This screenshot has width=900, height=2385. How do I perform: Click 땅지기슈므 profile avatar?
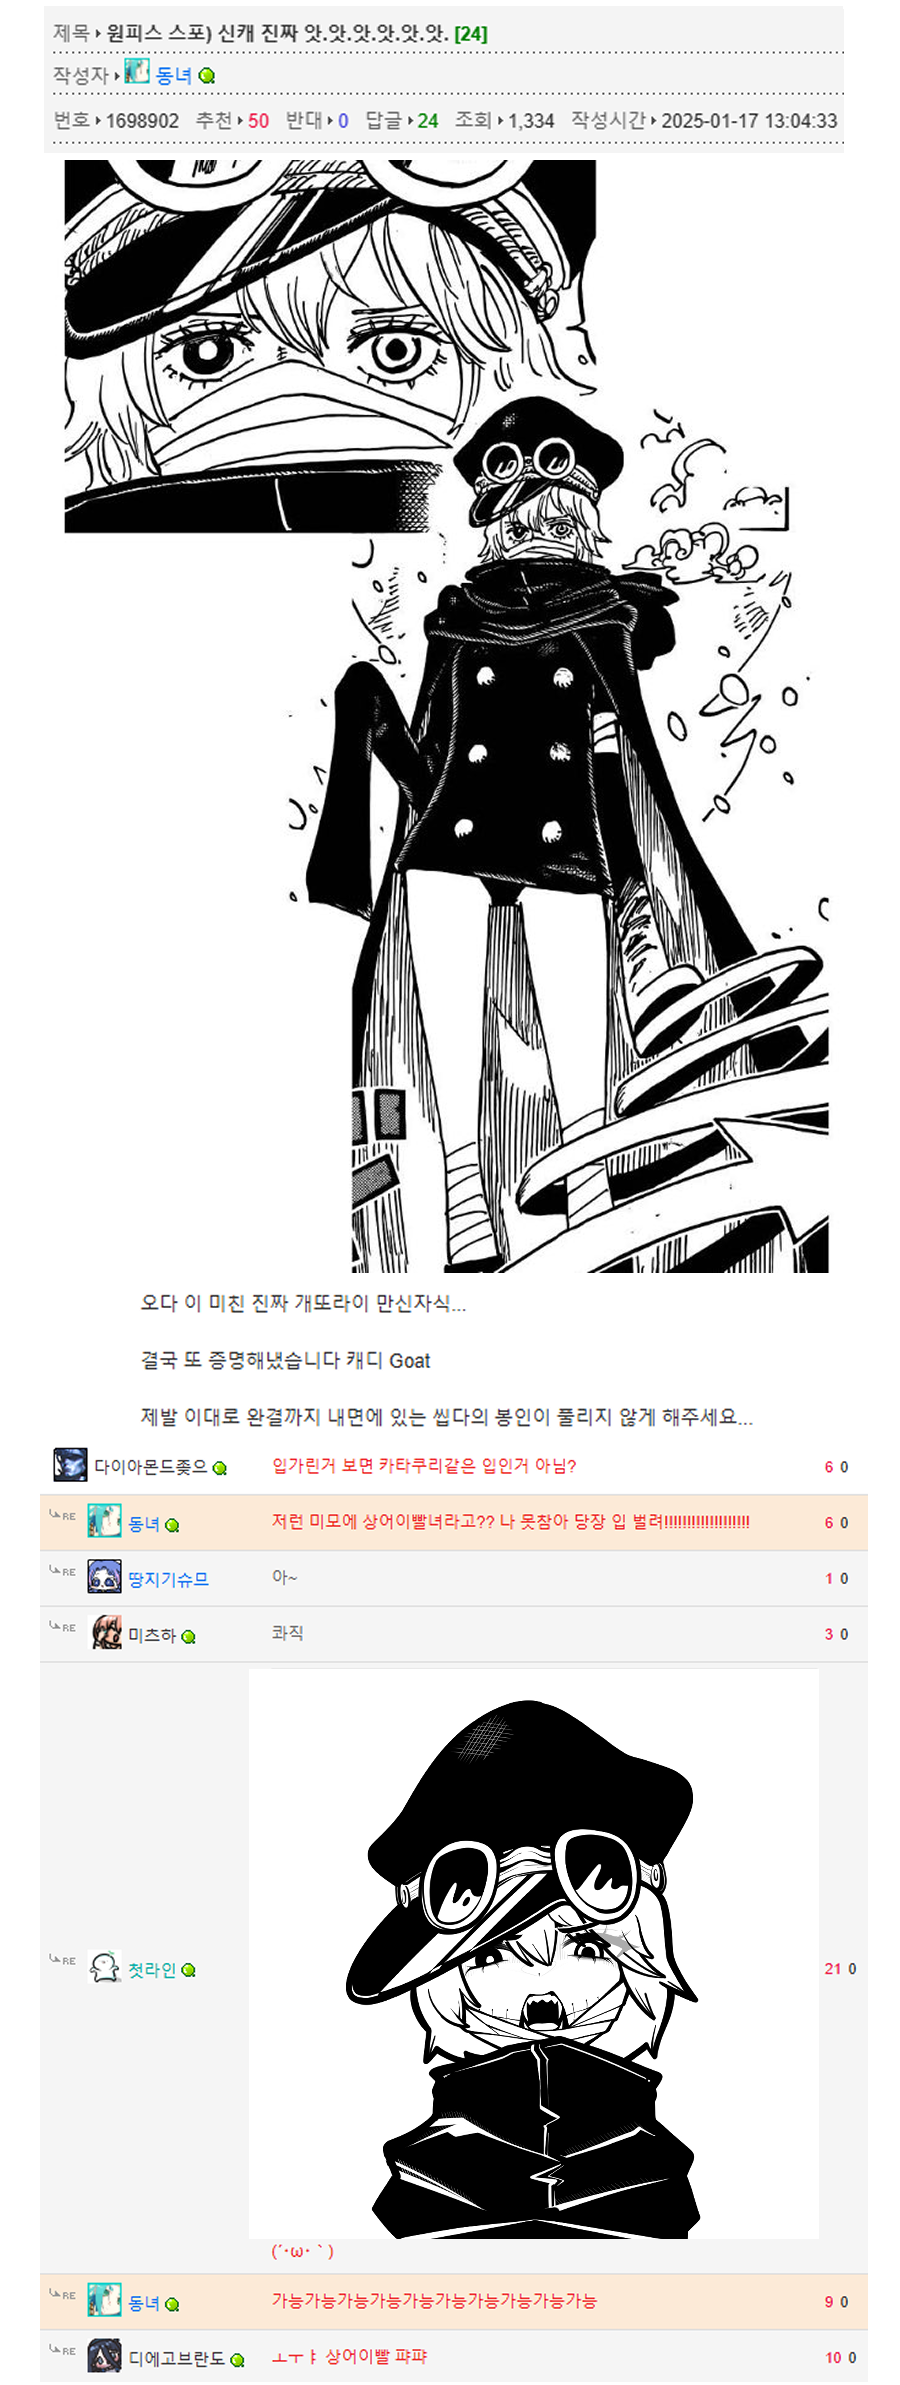tap(105, 1576)
